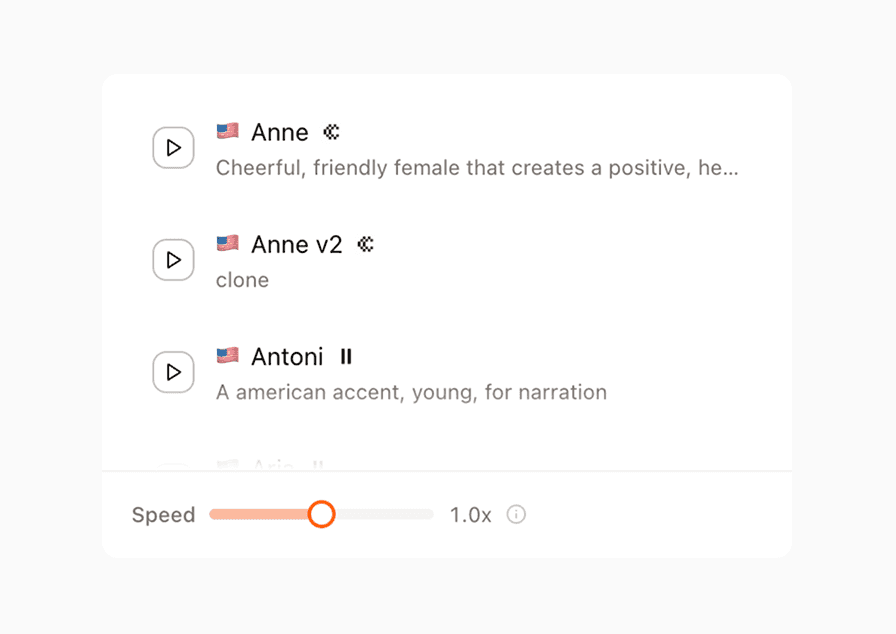Click the US flag icon beside Anne

click(228, 130)
